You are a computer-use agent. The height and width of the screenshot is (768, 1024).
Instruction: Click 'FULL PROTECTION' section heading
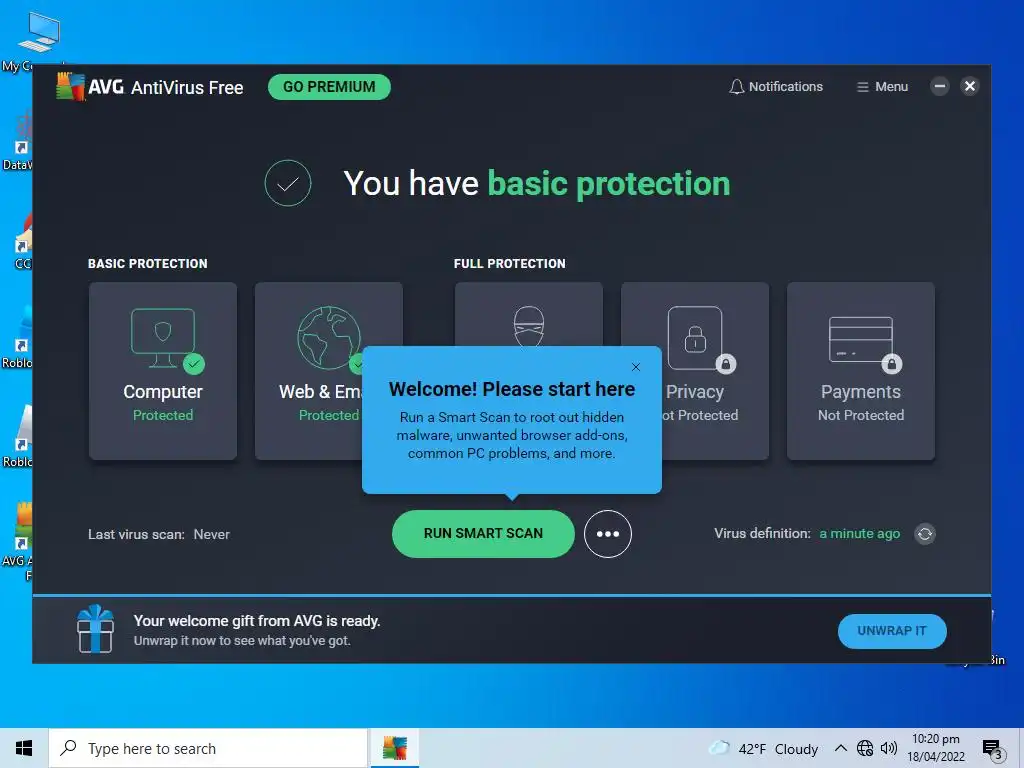pyautogui.click(x=509, y=264)
